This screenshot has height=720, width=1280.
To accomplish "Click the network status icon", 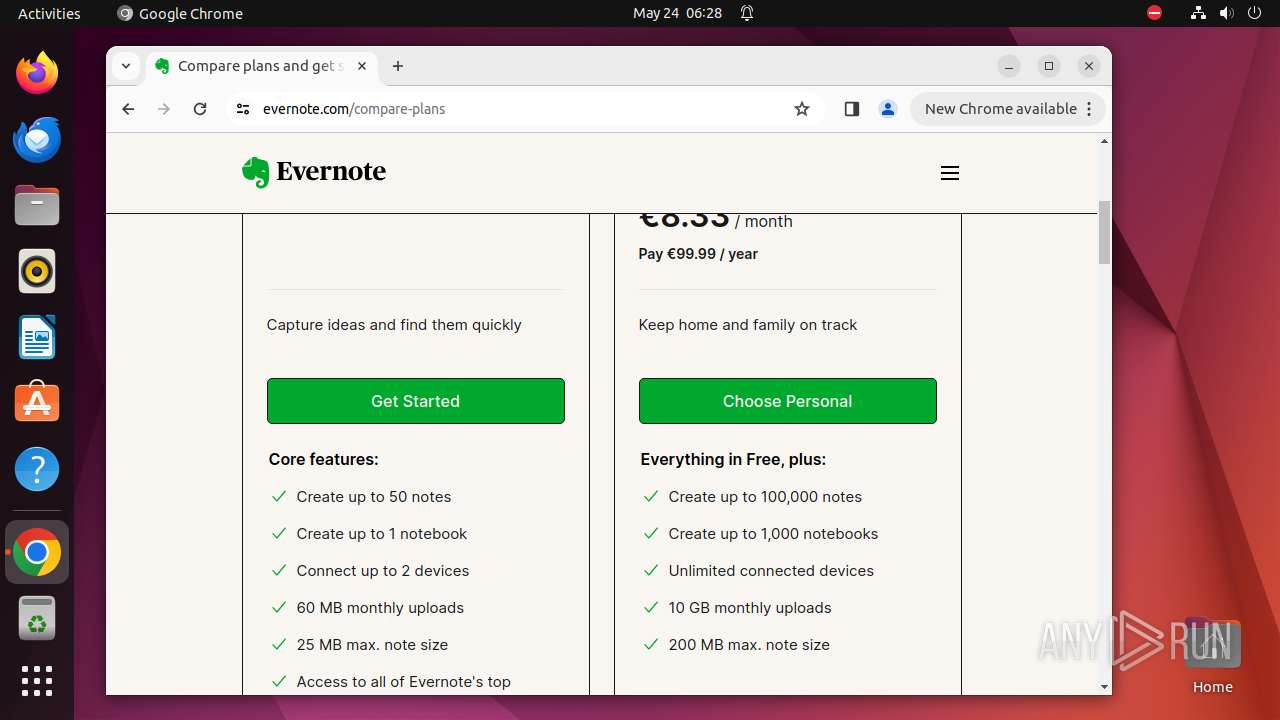I will [1198, 13].
